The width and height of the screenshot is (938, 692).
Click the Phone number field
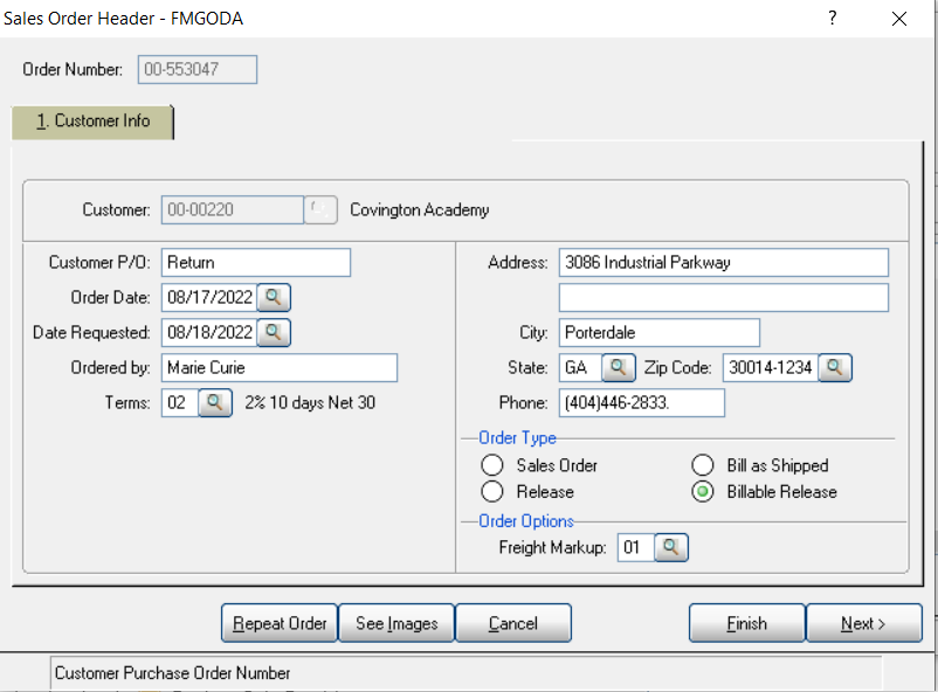coord(642,403)
